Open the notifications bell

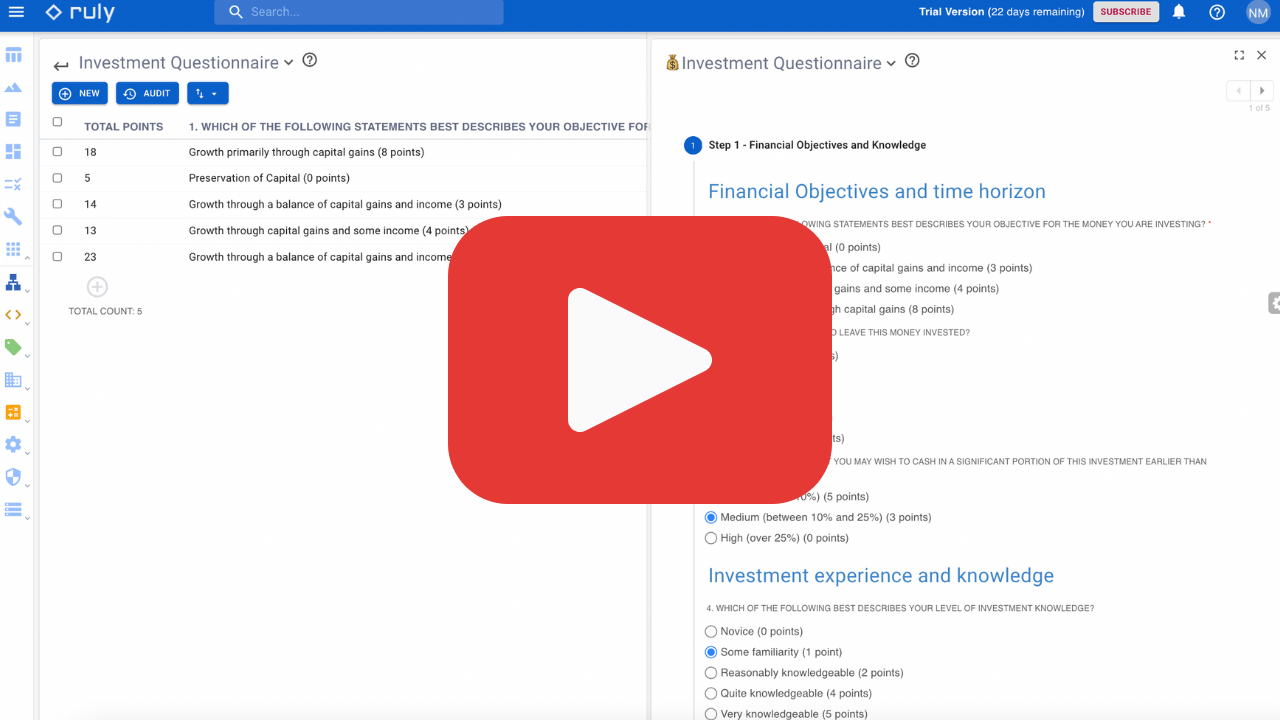pos(1179,12)
